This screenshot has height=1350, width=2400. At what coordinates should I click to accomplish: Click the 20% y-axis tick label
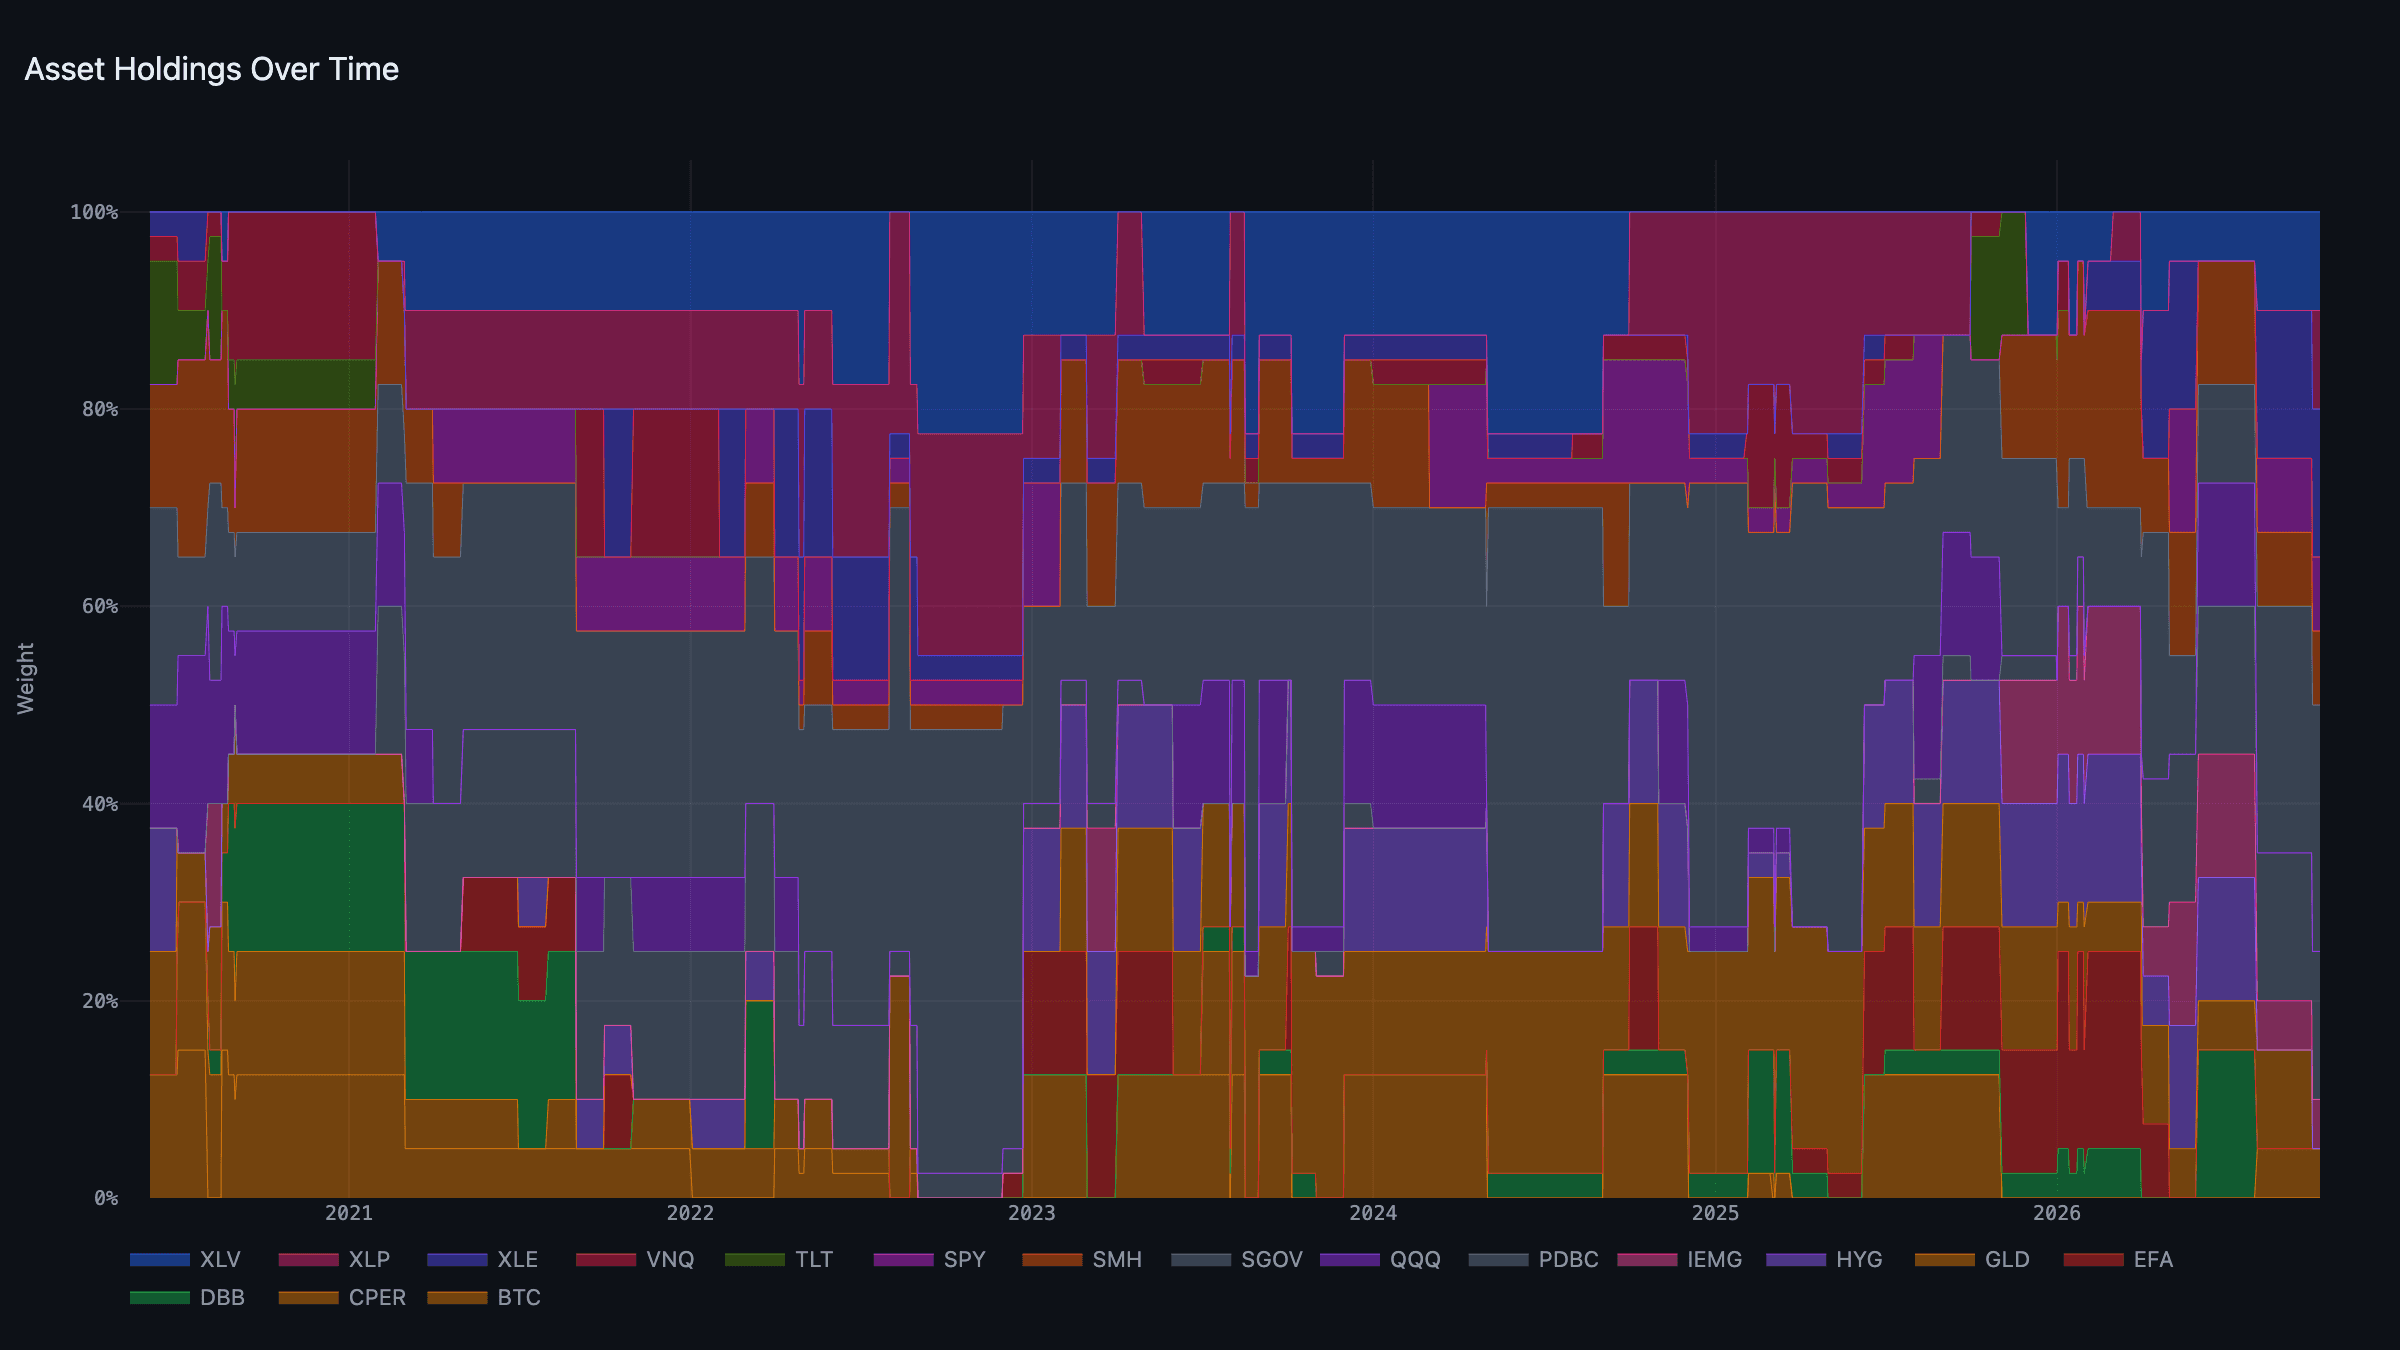(x=100, y=1001)
